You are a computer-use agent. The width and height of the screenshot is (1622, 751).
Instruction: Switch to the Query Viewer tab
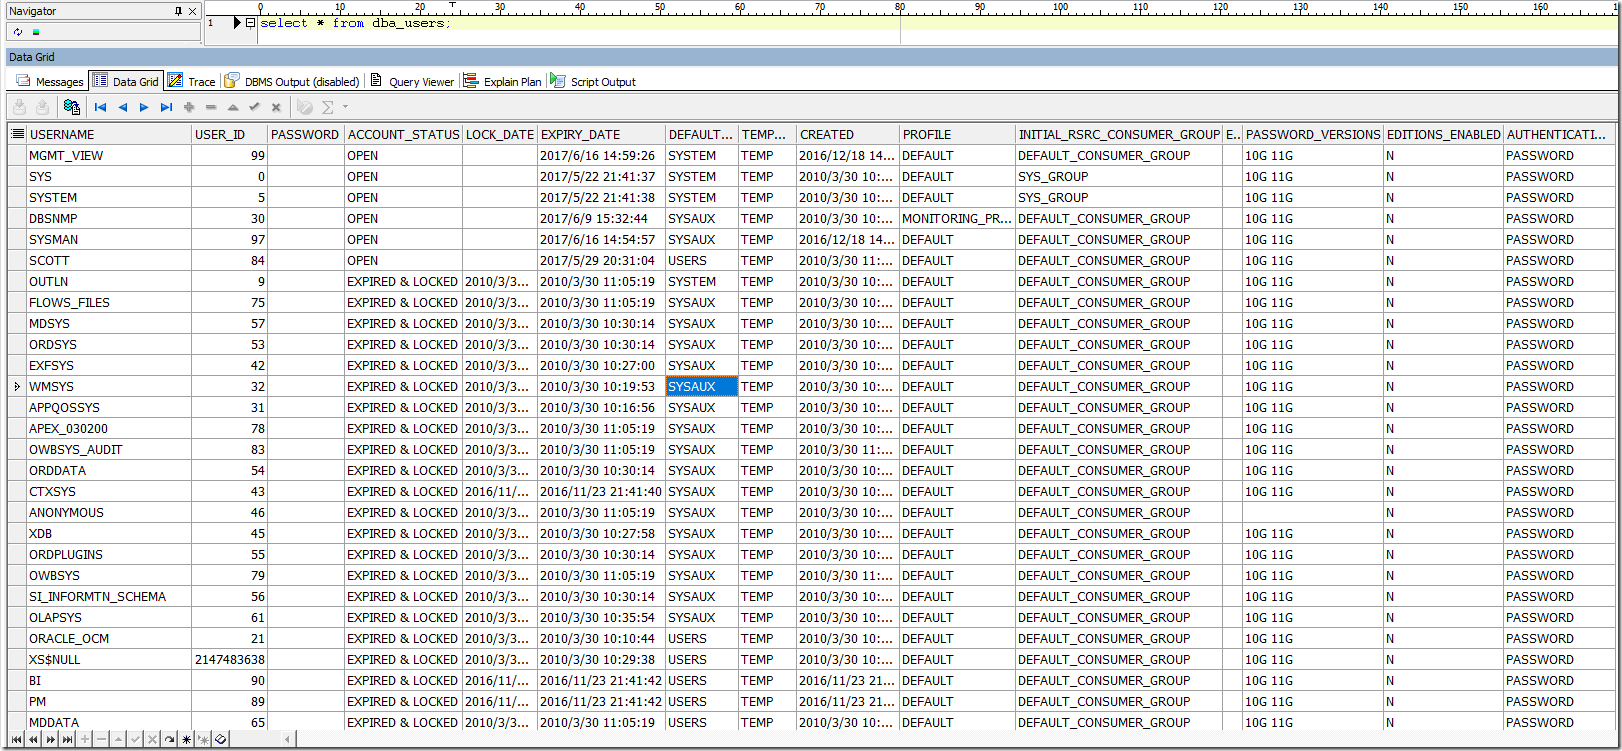(x=412, y=81)
